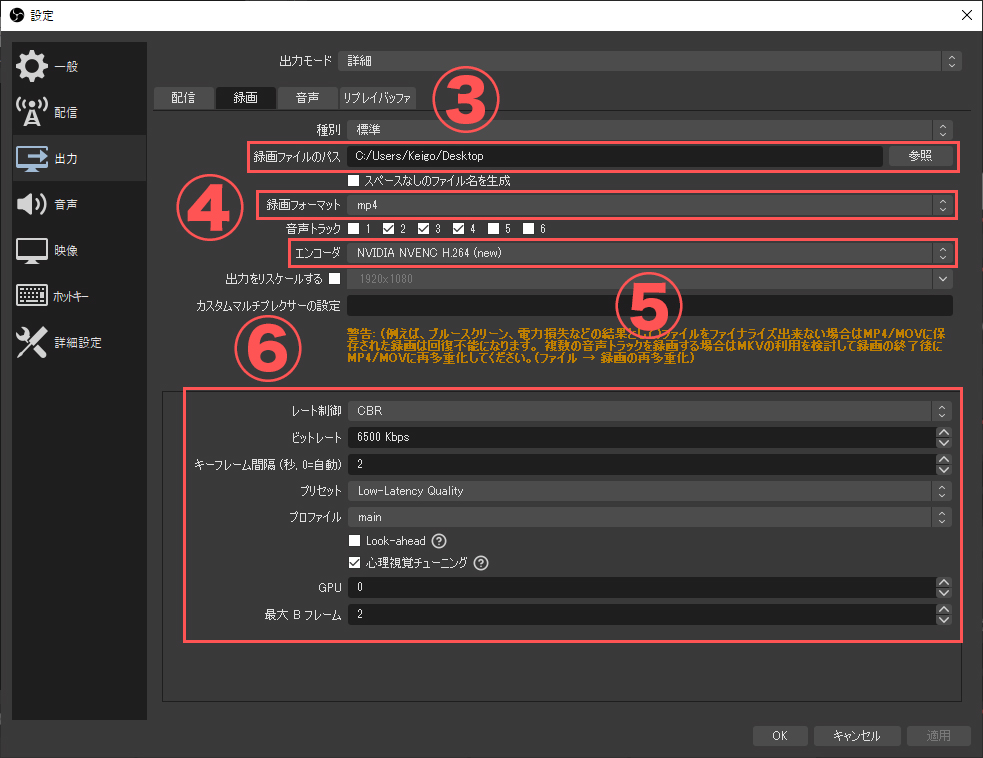983x758 pixels.
Task: Decrease GPU value with down arrow
Action: coord(944,592)
